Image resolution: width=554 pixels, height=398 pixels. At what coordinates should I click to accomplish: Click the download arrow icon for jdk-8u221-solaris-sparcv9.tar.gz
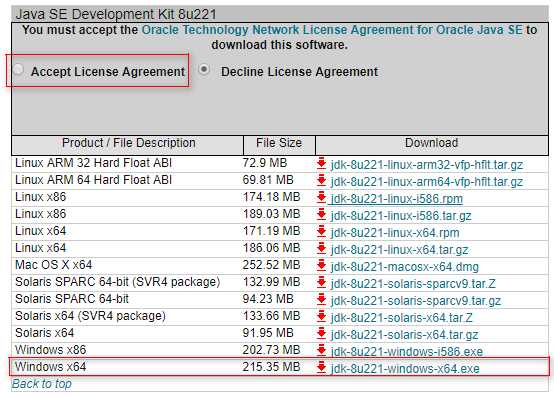point(321,299)
